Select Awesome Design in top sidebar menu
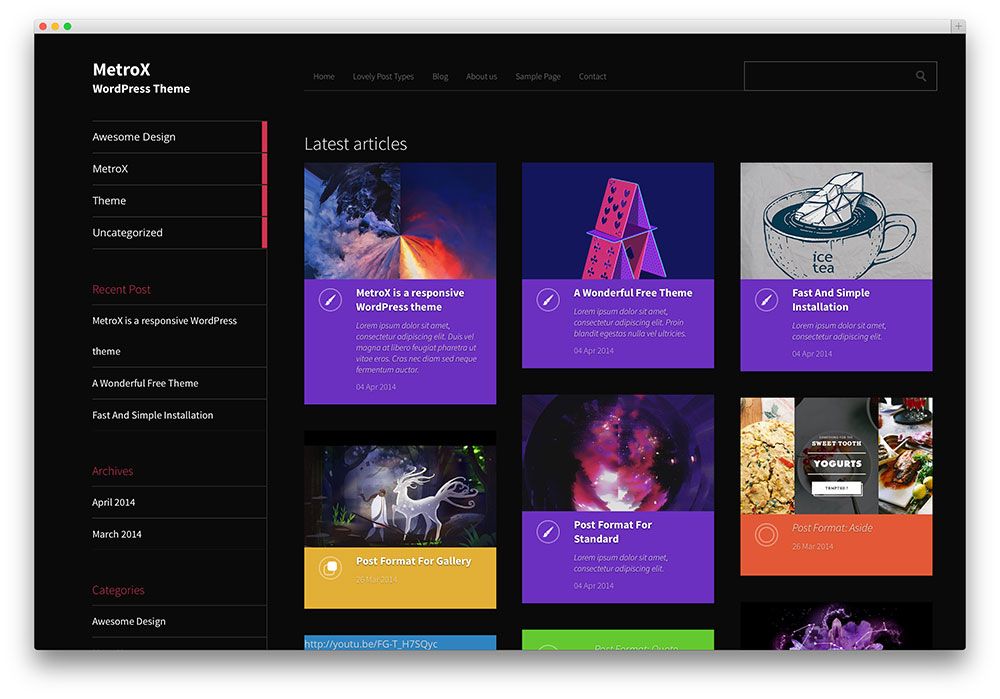The width and height of the screenshot is (1000, 699). click(179, 137)
